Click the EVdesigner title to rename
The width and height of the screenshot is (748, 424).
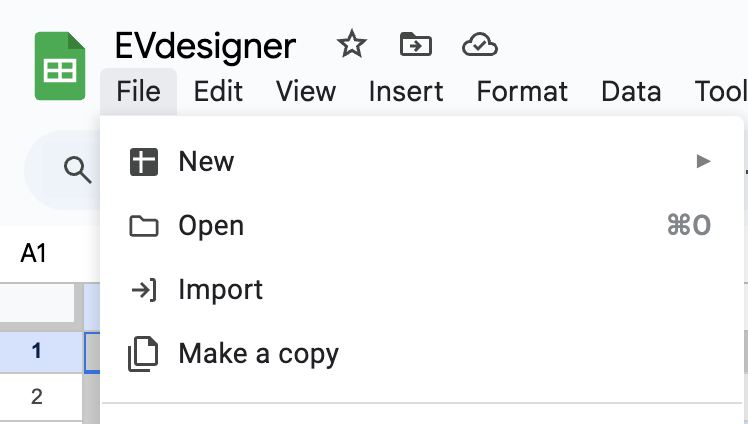(x=205, y=46)
